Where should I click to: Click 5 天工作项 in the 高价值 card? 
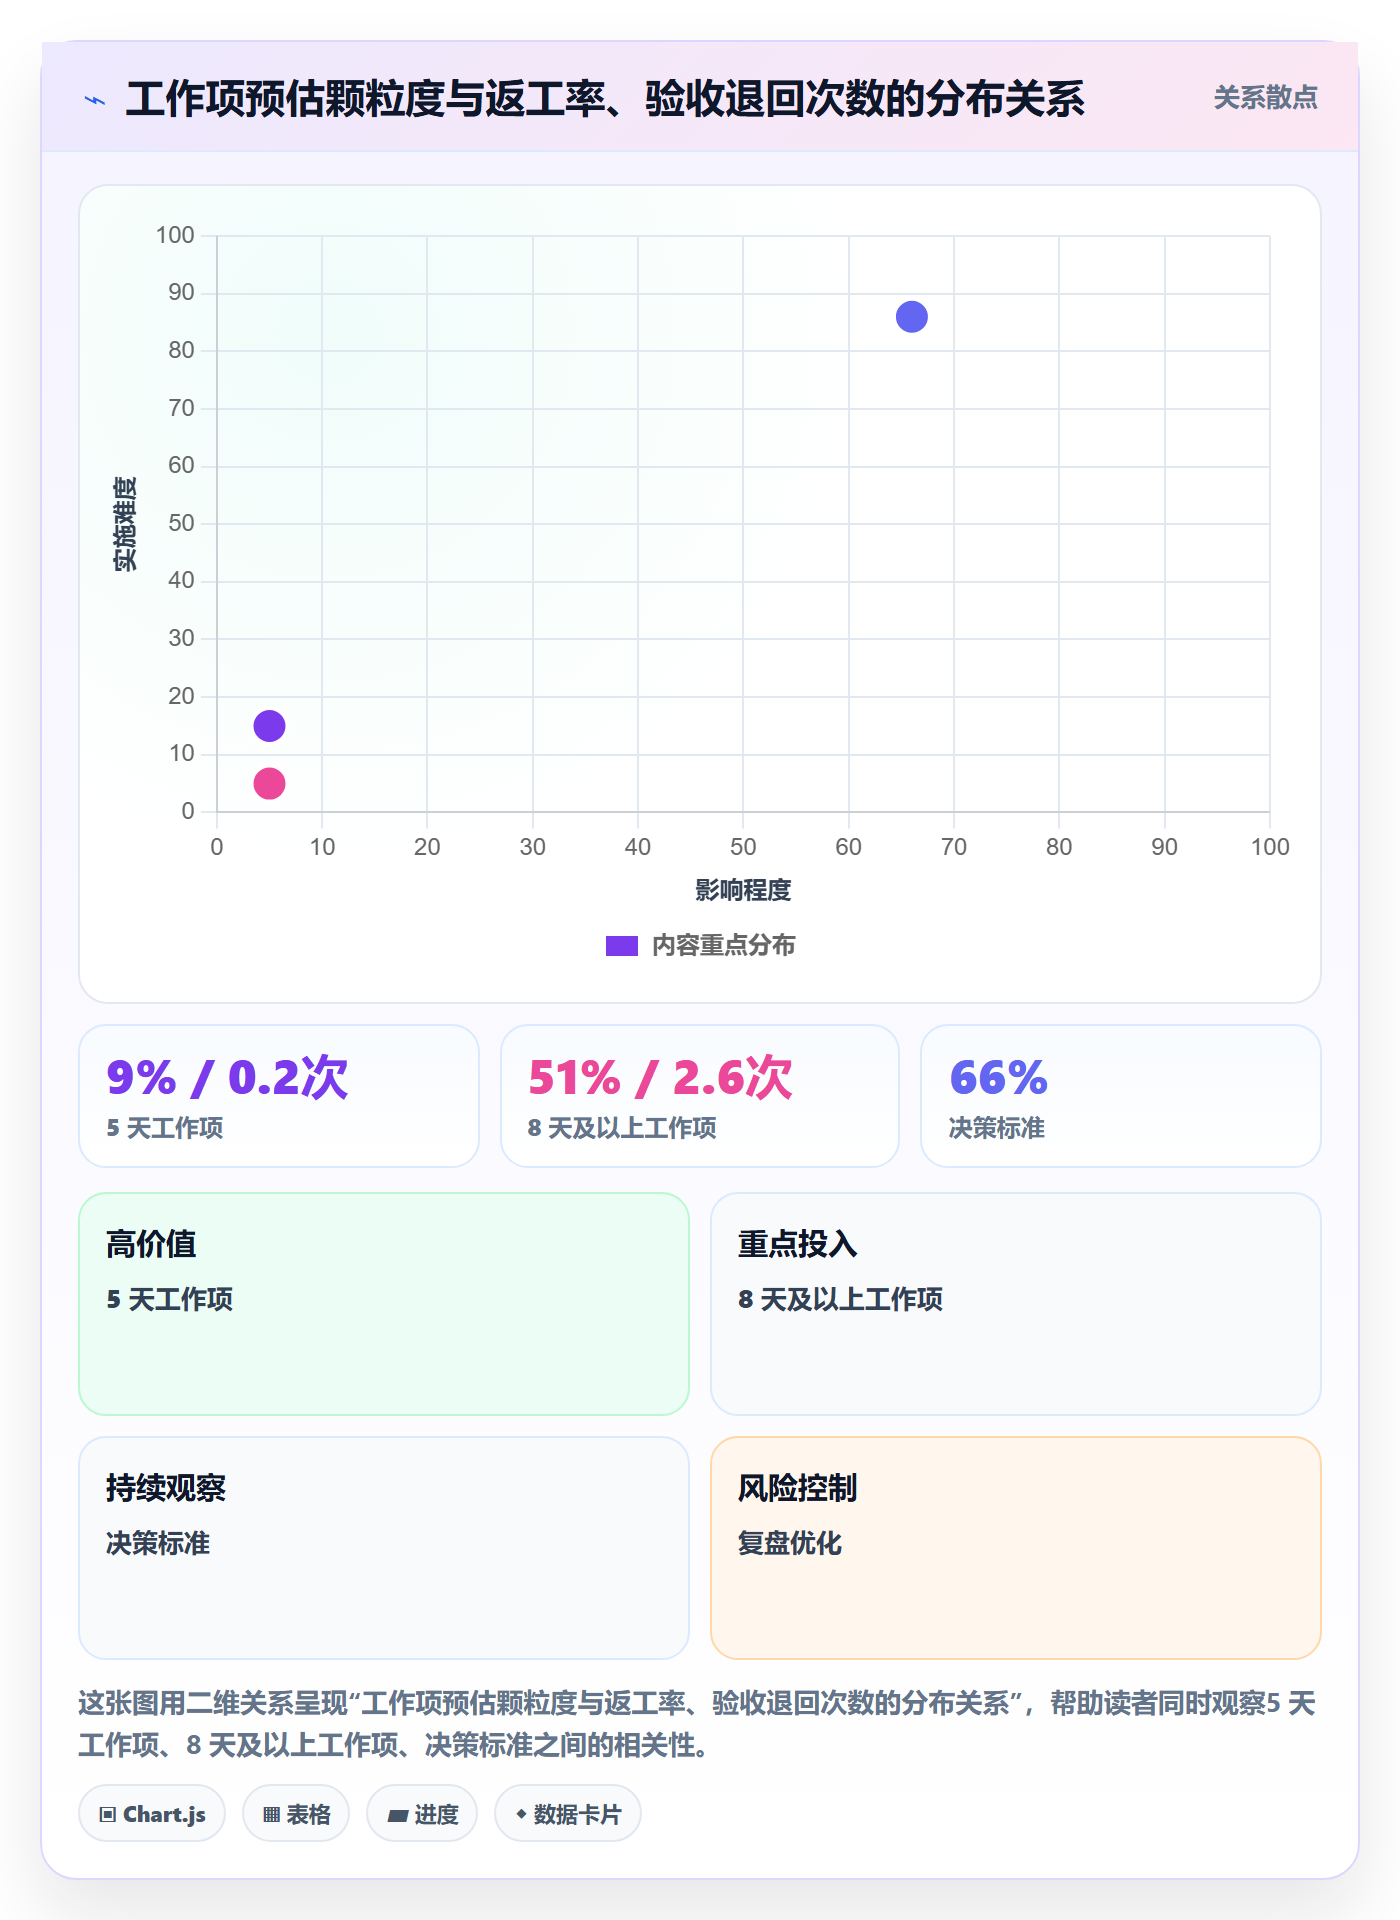(169, 1299)
